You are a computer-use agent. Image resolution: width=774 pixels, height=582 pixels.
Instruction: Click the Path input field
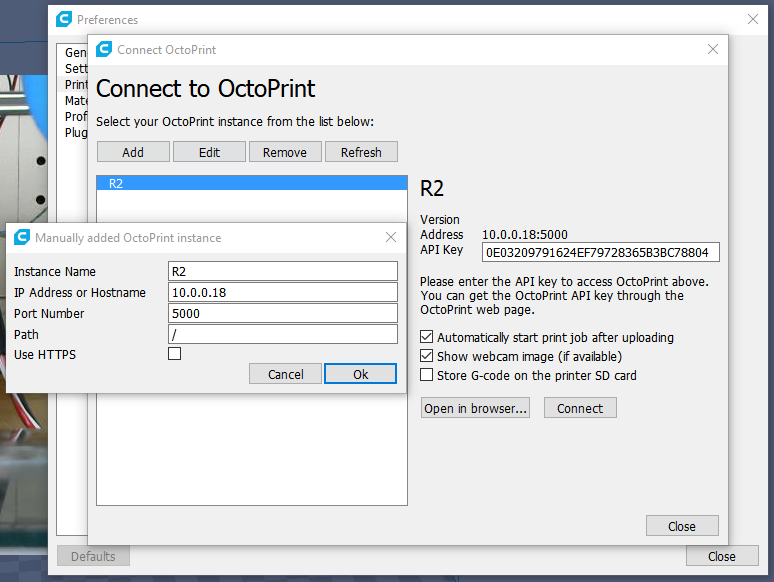[283, 334]
